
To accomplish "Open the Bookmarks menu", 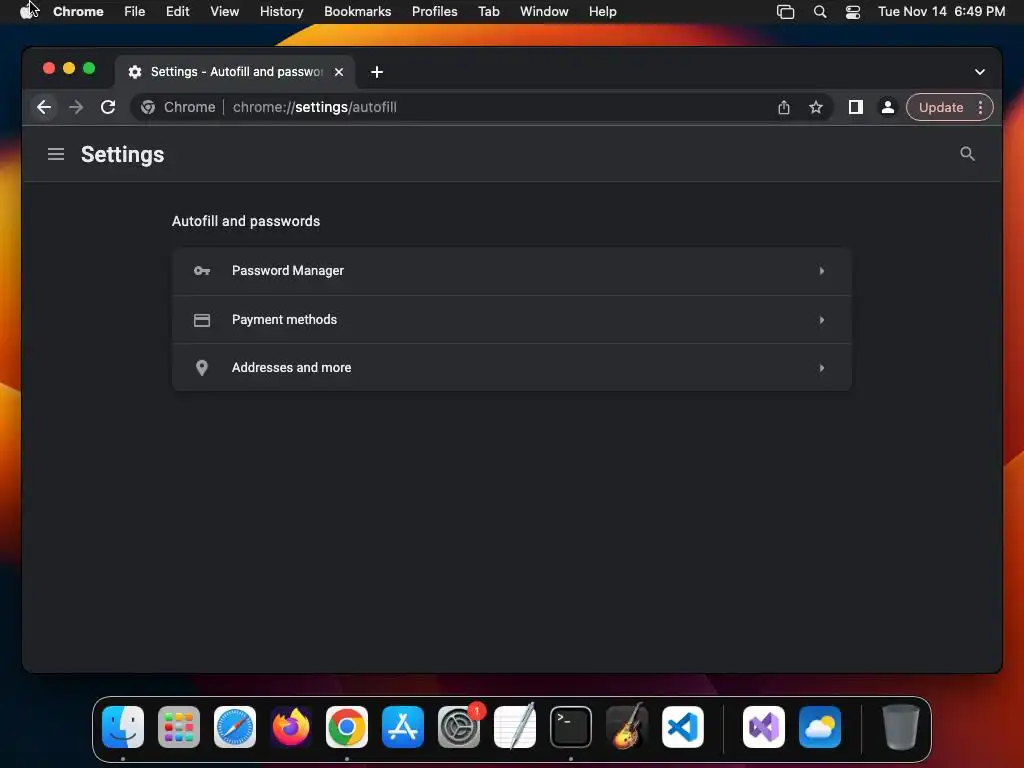I will [357, 12].
